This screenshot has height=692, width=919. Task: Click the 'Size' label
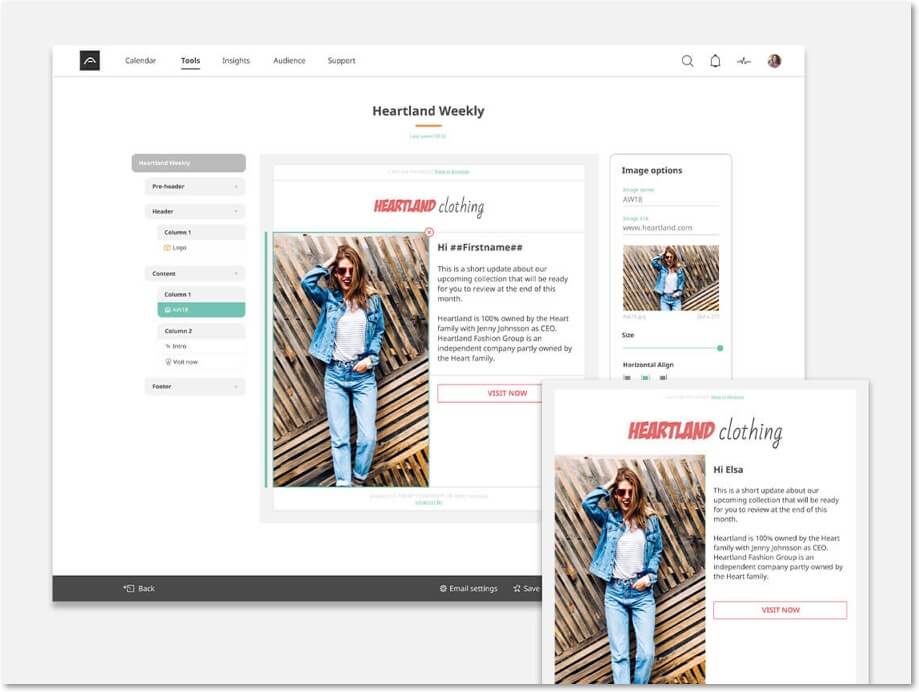[628, 335]
